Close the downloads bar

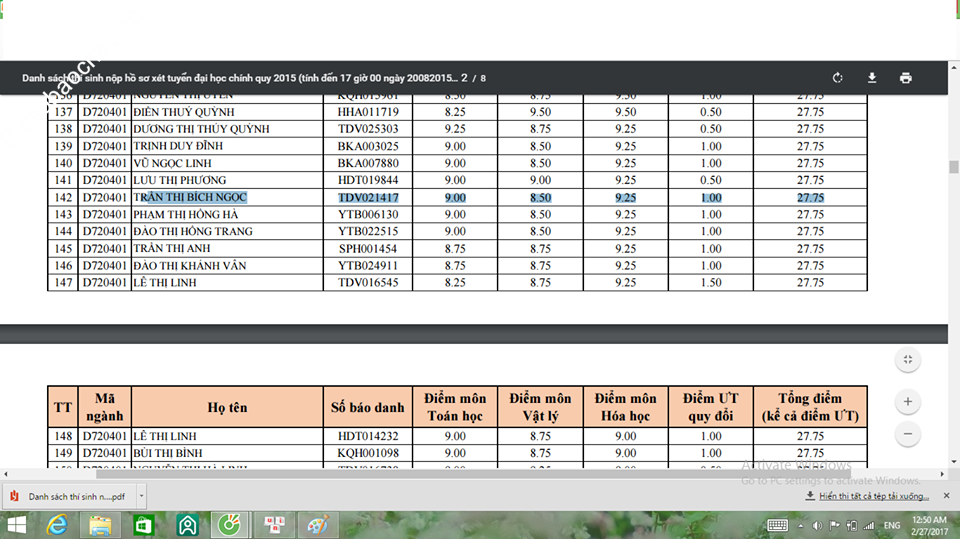[945, 495]
